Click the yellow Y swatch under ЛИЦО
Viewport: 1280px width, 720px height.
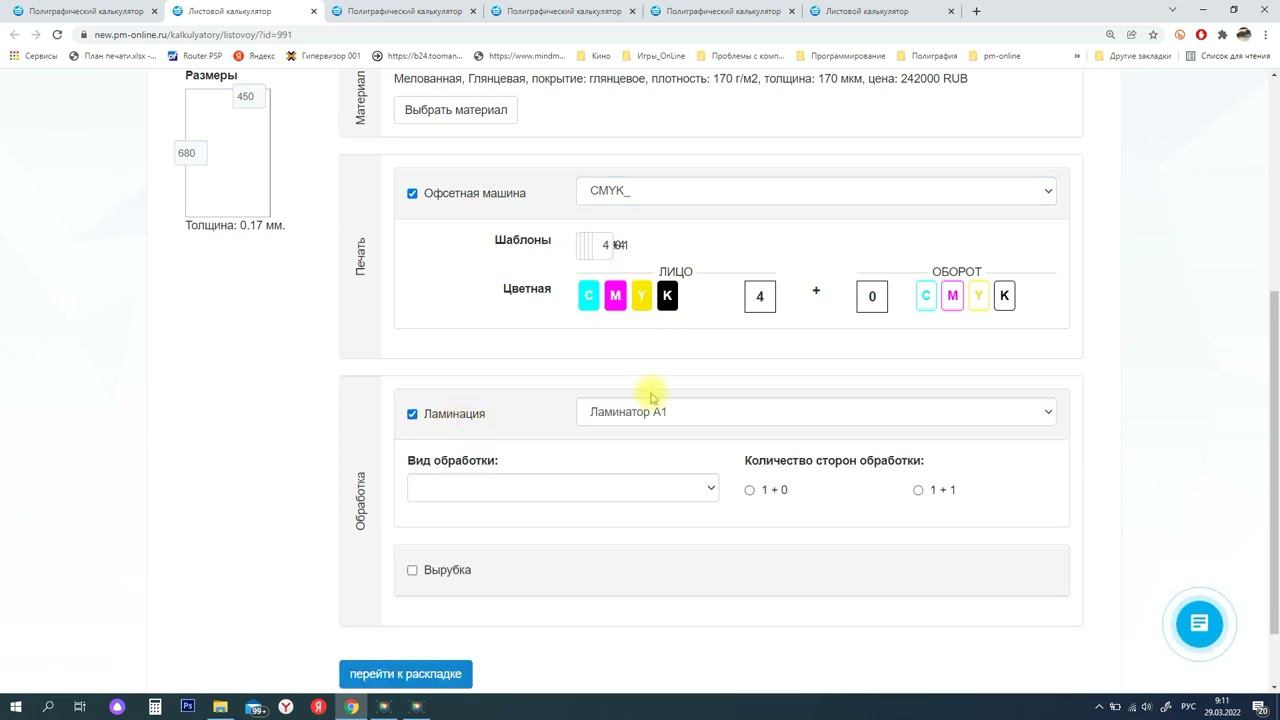click(642, 296)
